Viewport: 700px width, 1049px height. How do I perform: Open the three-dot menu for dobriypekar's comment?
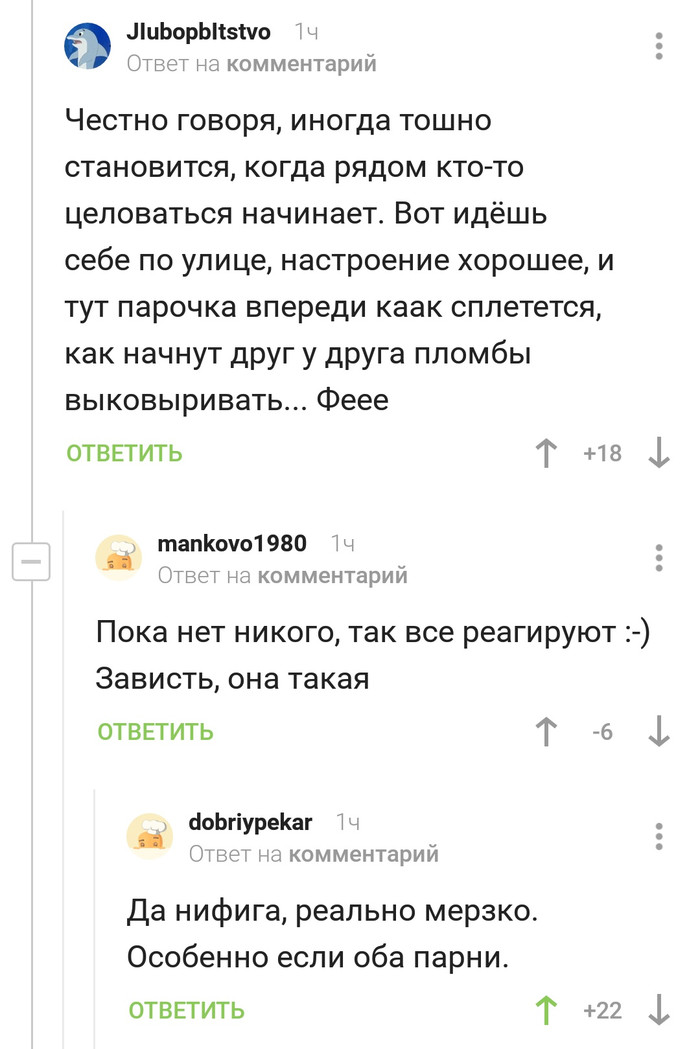pyautogui.click(x=659, y=836)
